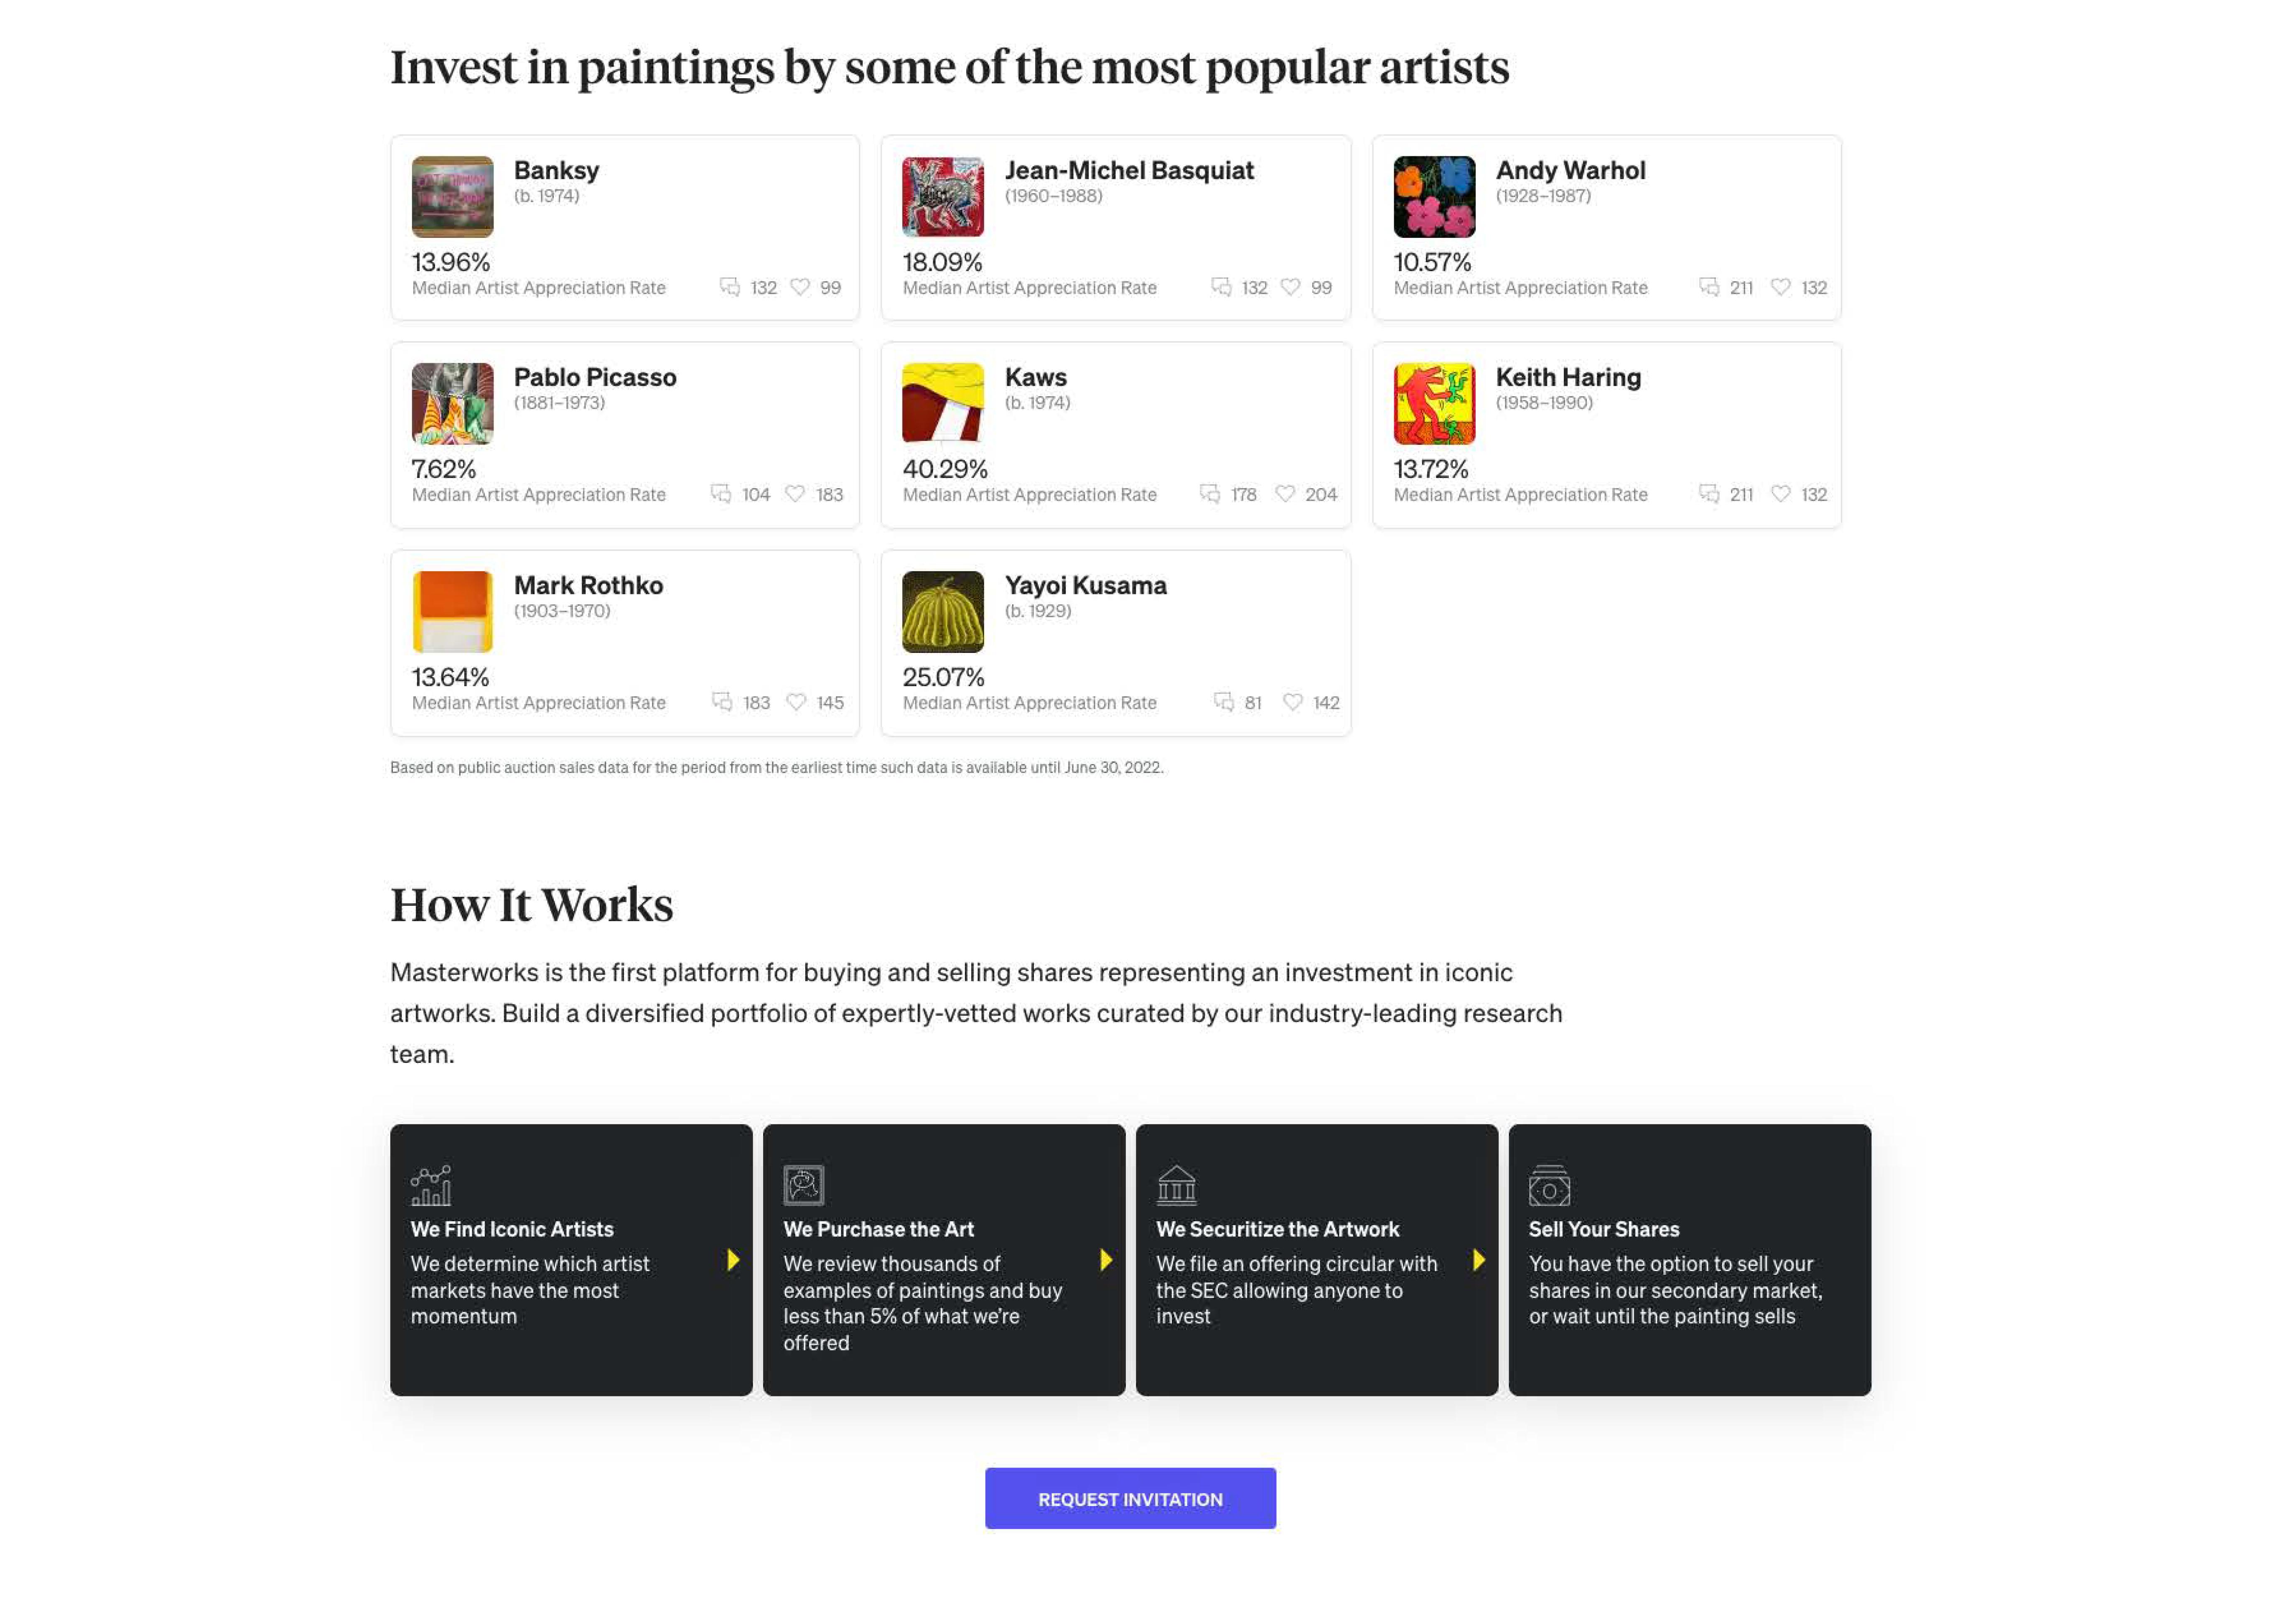This screenshot has width=2296, height=1605.
Task: Click the money icon above Sell Your Shares
Action: (x=1549, y=1186)
